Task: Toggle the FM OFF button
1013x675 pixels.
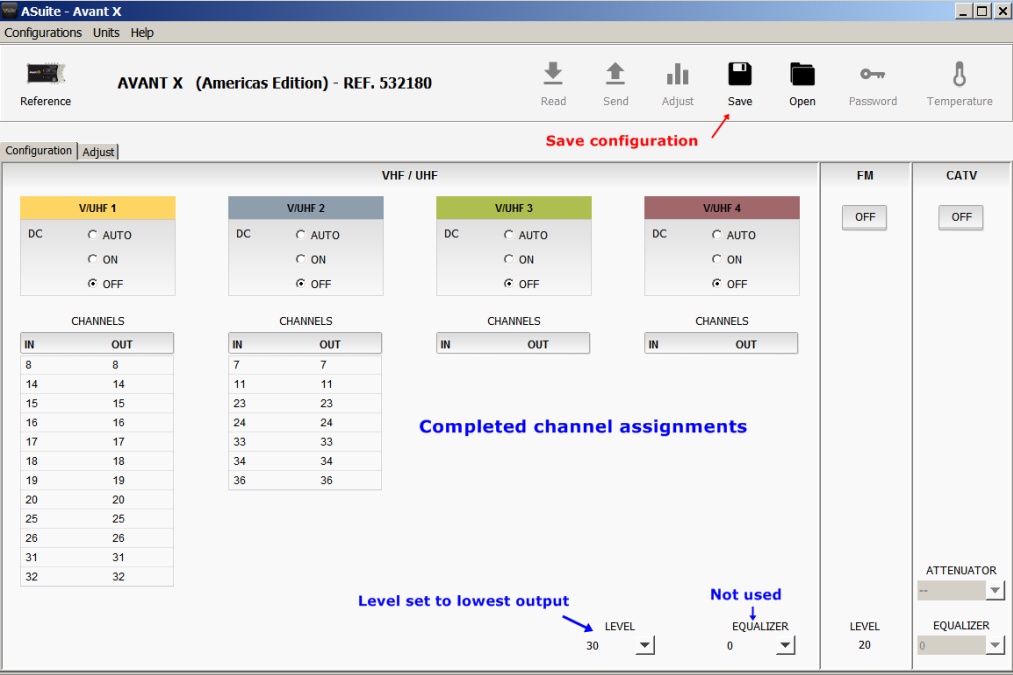Action: (x=864, y=217)
